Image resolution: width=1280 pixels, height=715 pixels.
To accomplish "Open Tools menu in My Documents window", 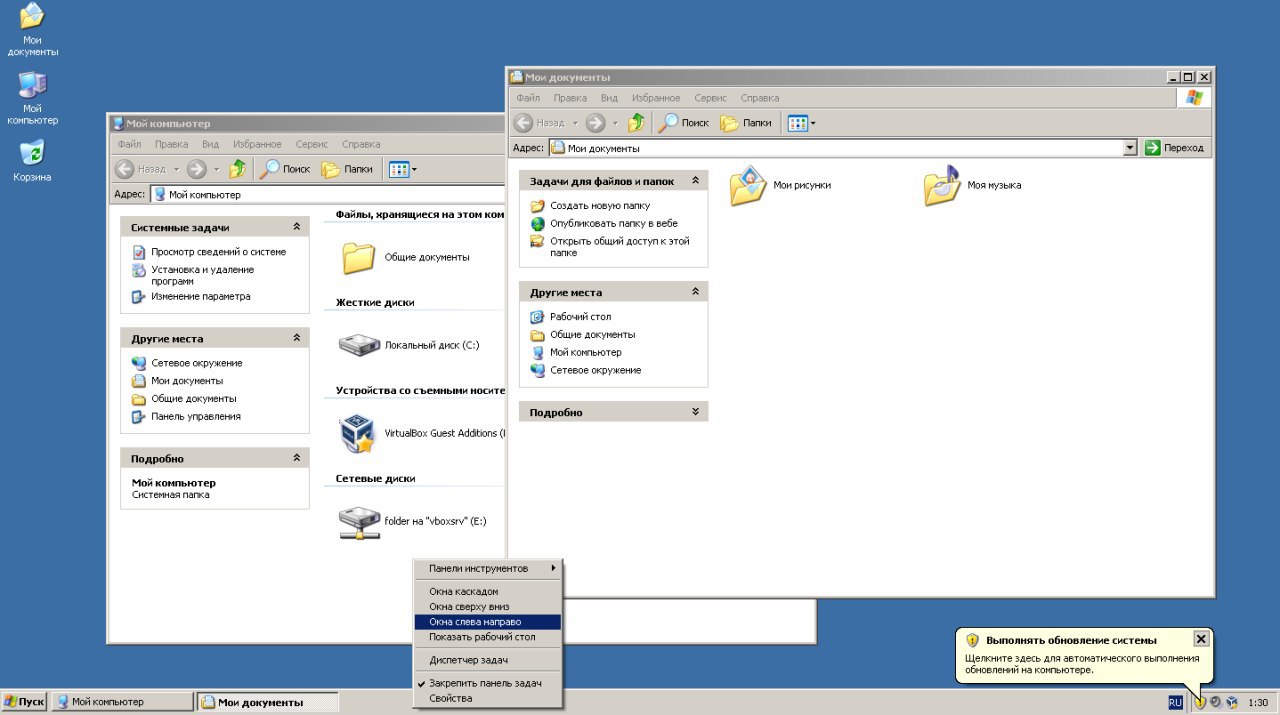I will [x=710, y=98].
